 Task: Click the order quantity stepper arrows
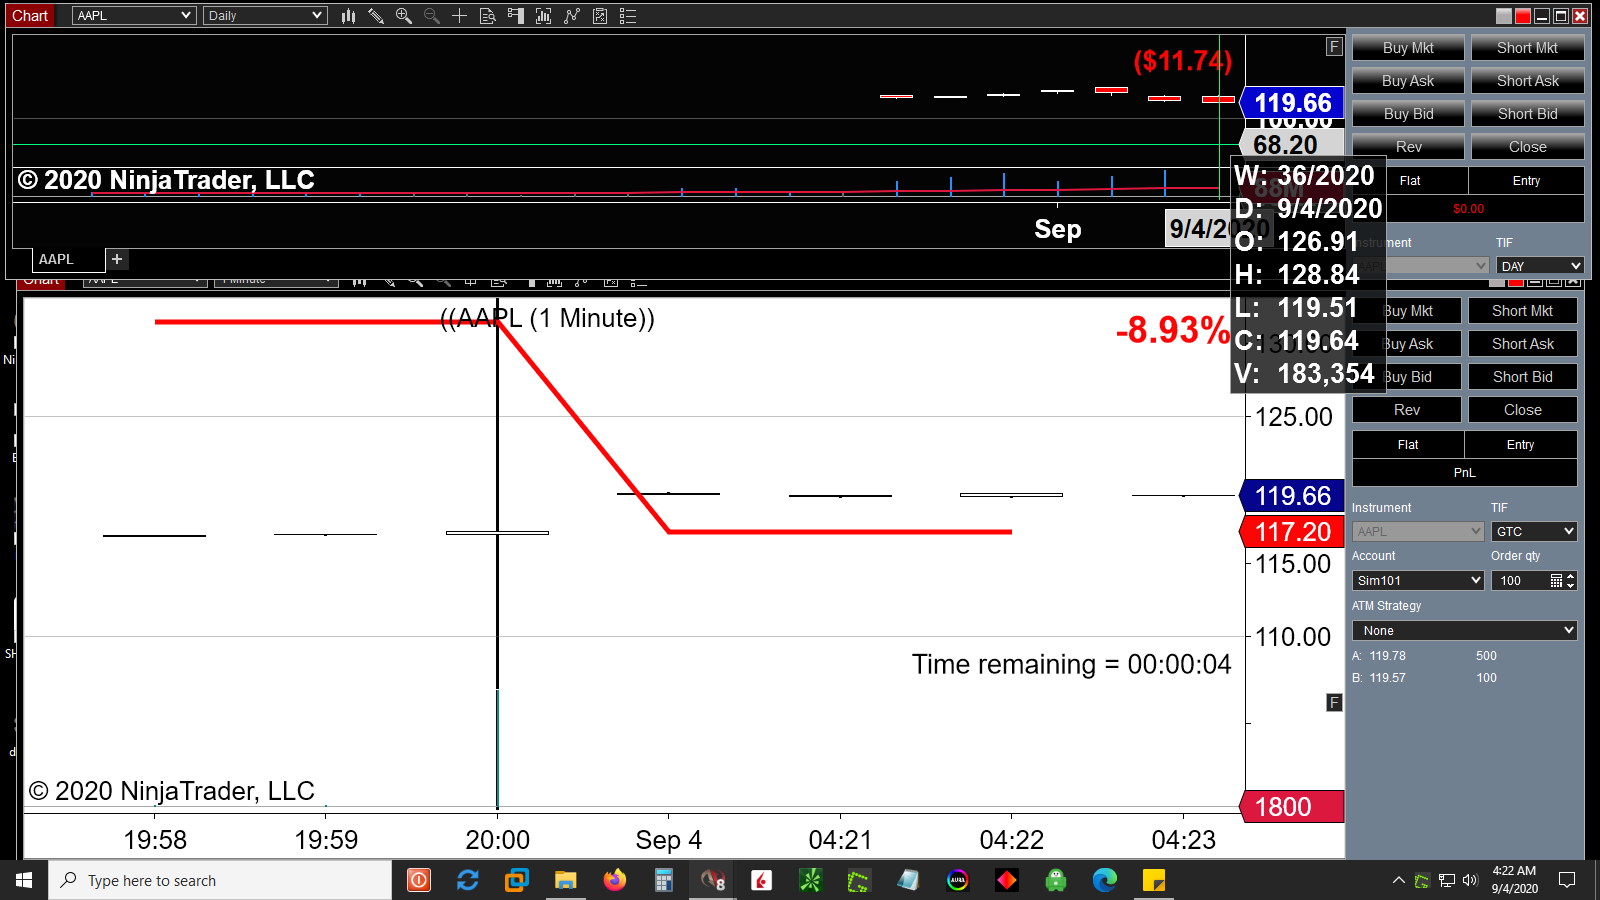tap(1570, 581)
